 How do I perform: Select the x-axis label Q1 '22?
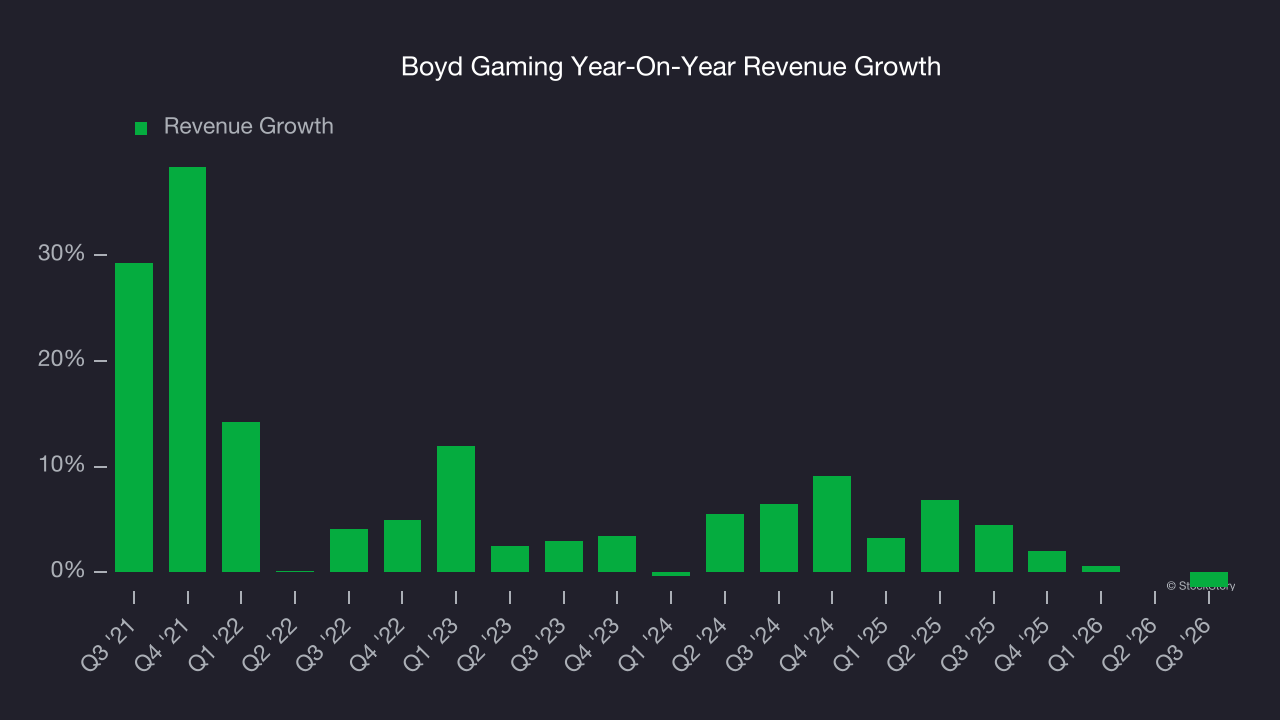tap(216, 645)
